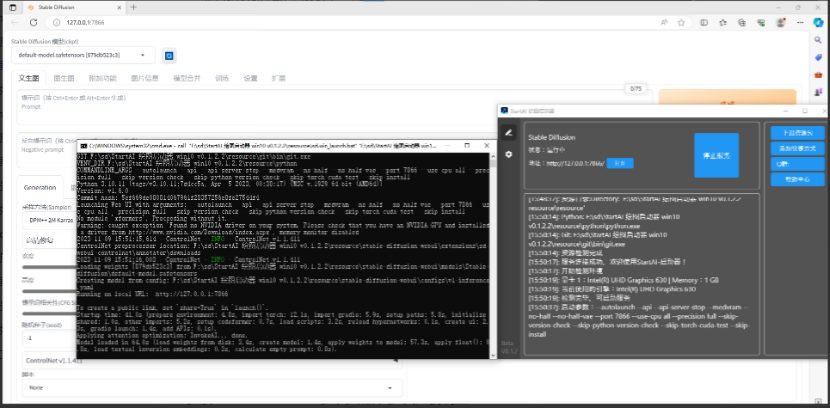Switch to the 图生图 tab
Image resolution: width=830 pixels, height=408 pixels.
point(64,78)
